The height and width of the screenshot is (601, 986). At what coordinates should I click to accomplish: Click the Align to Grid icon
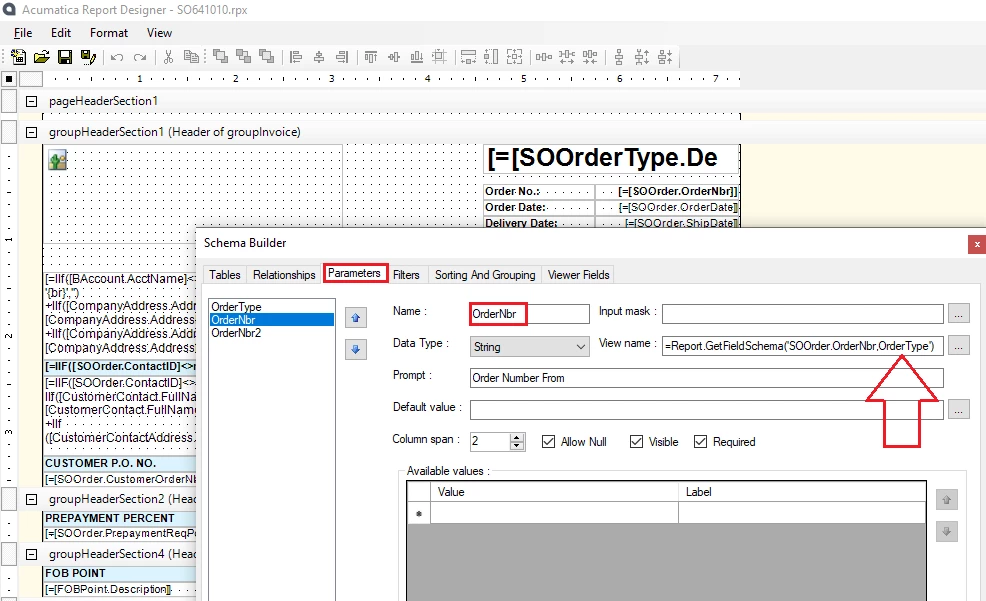tap(439, 57)
